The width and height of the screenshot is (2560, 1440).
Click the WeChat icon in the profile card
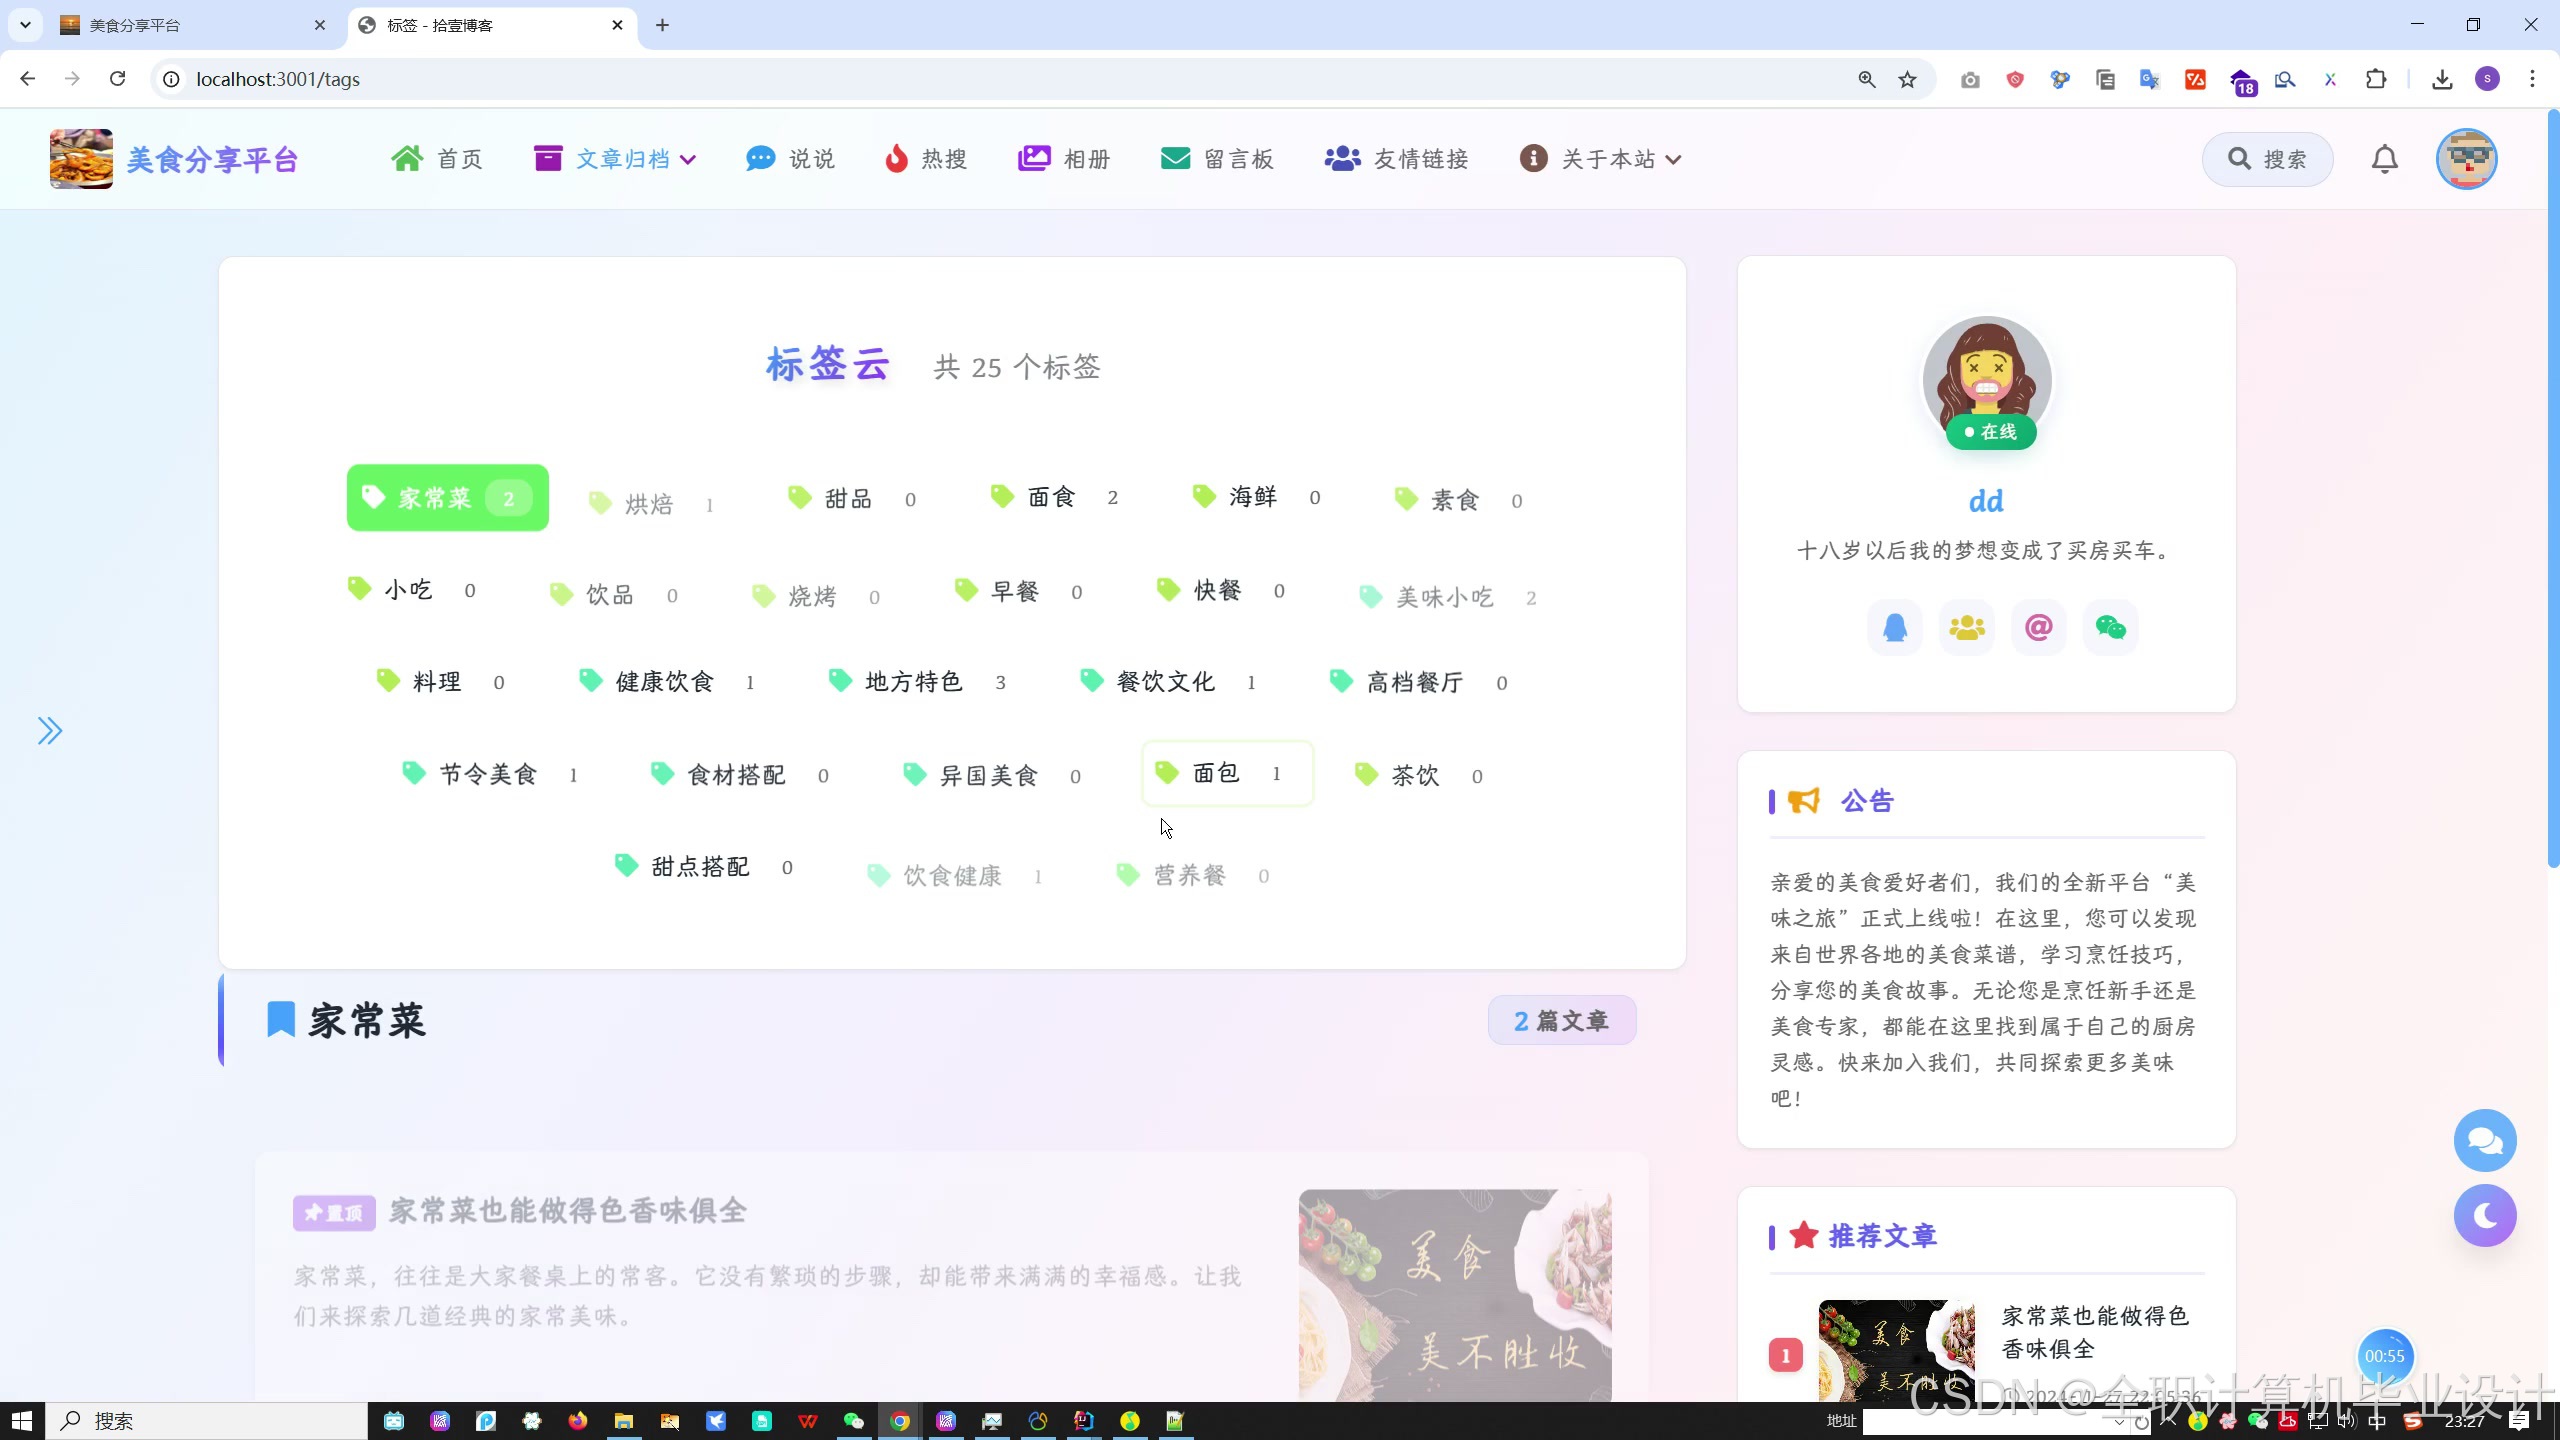pyautogui.click(x=2110, y=628)
